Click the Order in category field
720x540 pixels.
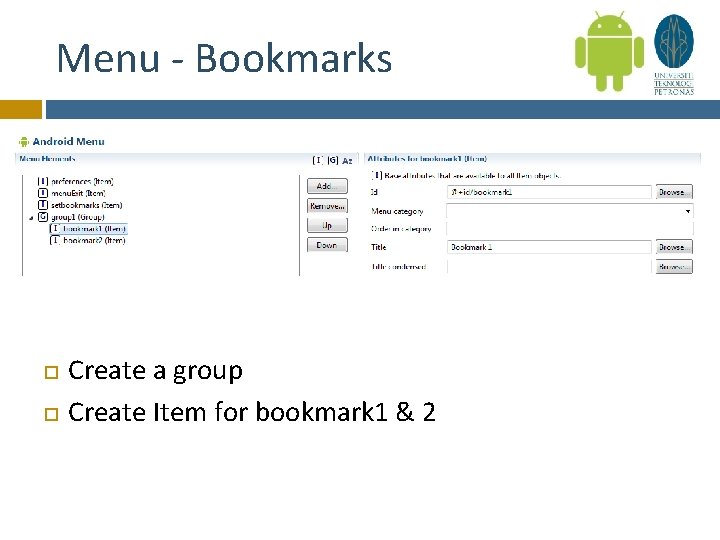(569, 229)
